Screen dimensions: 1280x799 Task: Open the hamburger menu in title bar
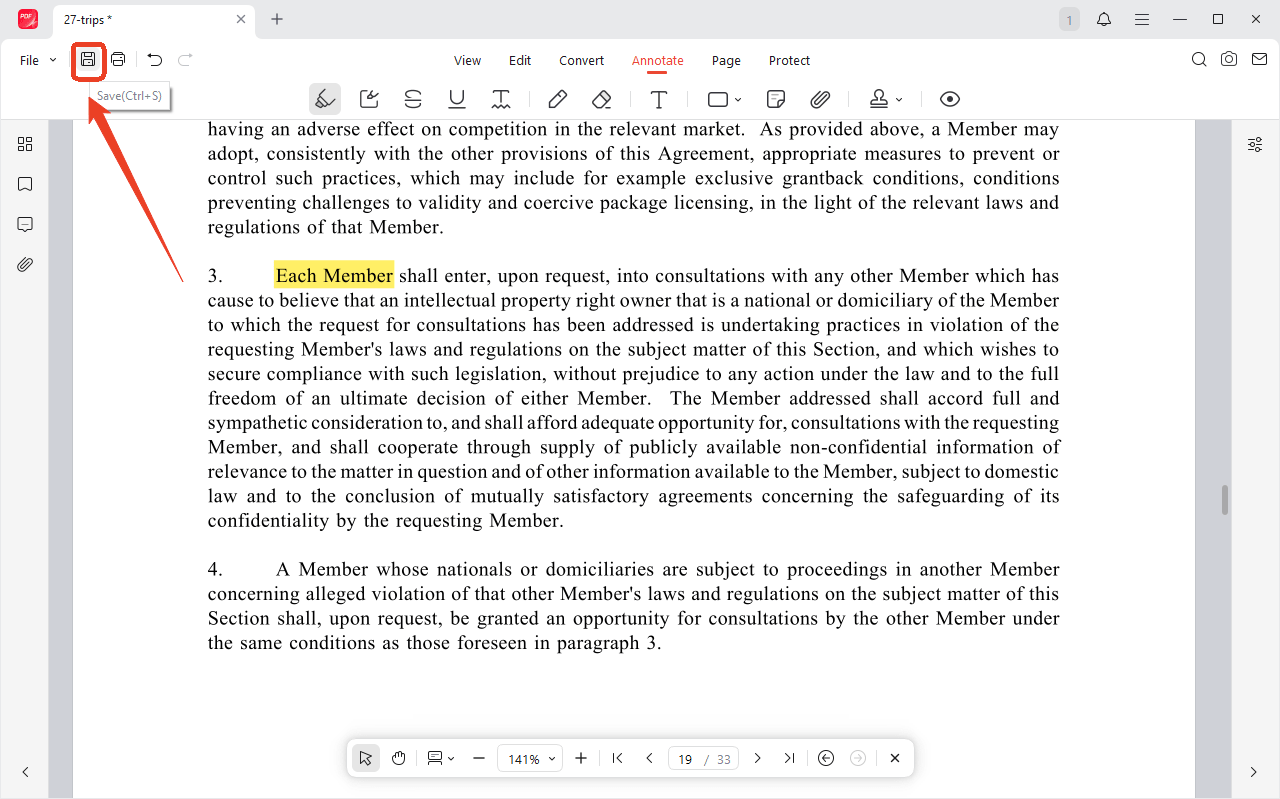click(x=1141, y=19)
